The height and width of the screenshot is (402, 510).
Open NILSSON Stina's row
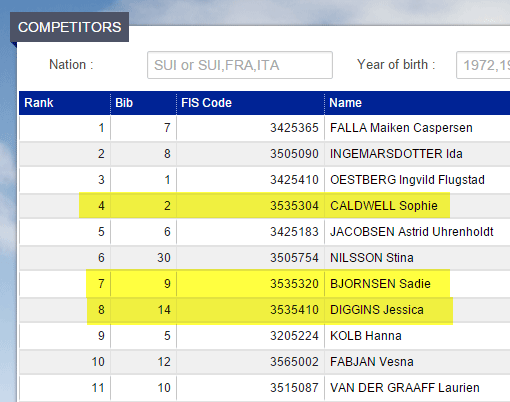(x=265, y=258)
